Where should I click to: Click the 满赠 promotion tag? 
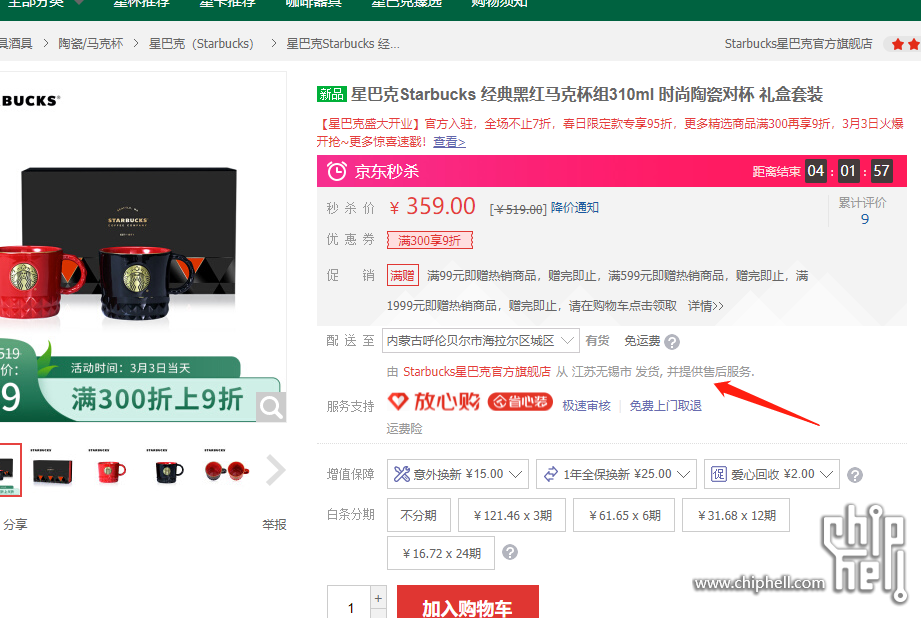402,275
